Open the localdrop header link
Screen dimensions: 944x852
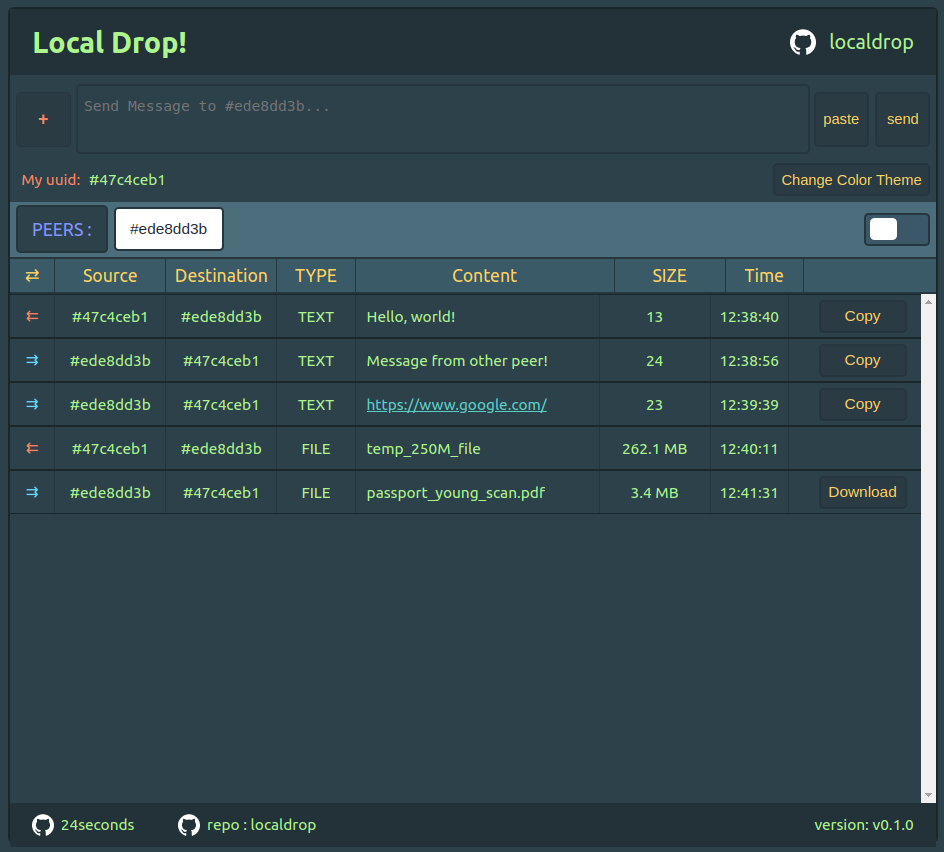pos(871,42)
